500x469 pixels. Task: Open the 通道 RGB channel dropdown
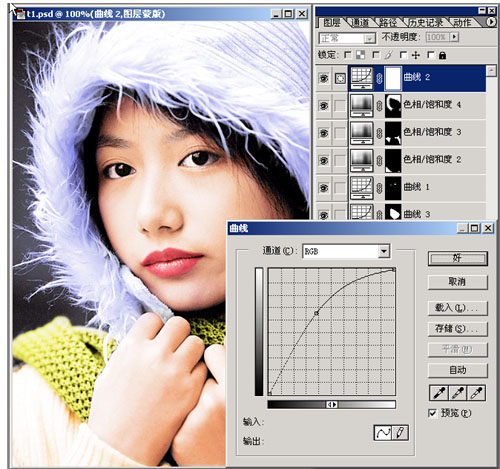pyautogui.click(x=384, y=251)
